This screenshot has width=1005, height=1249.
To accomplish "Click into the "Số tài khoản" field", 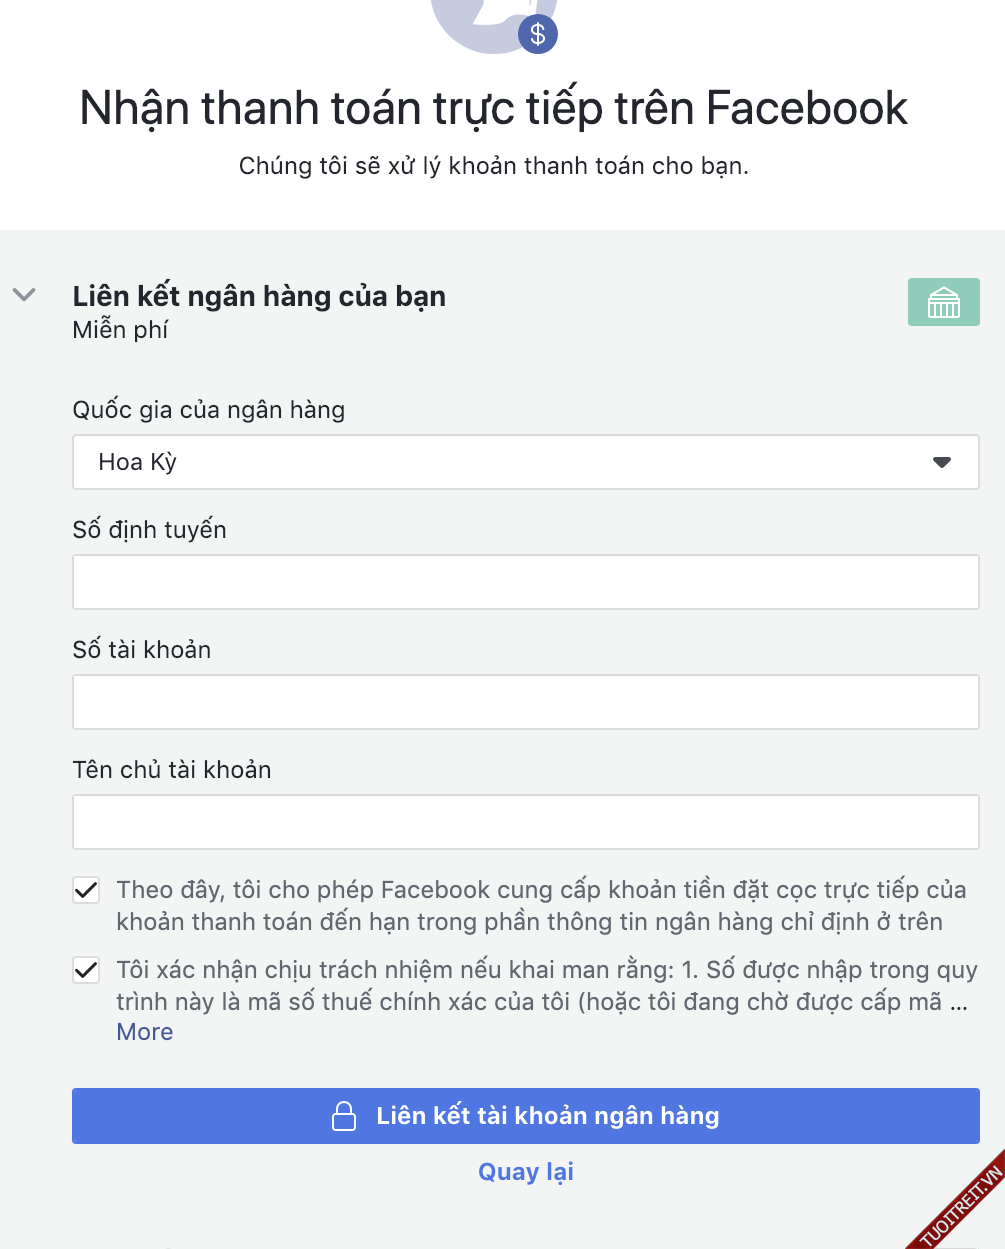I will click(x=525, y=702).
